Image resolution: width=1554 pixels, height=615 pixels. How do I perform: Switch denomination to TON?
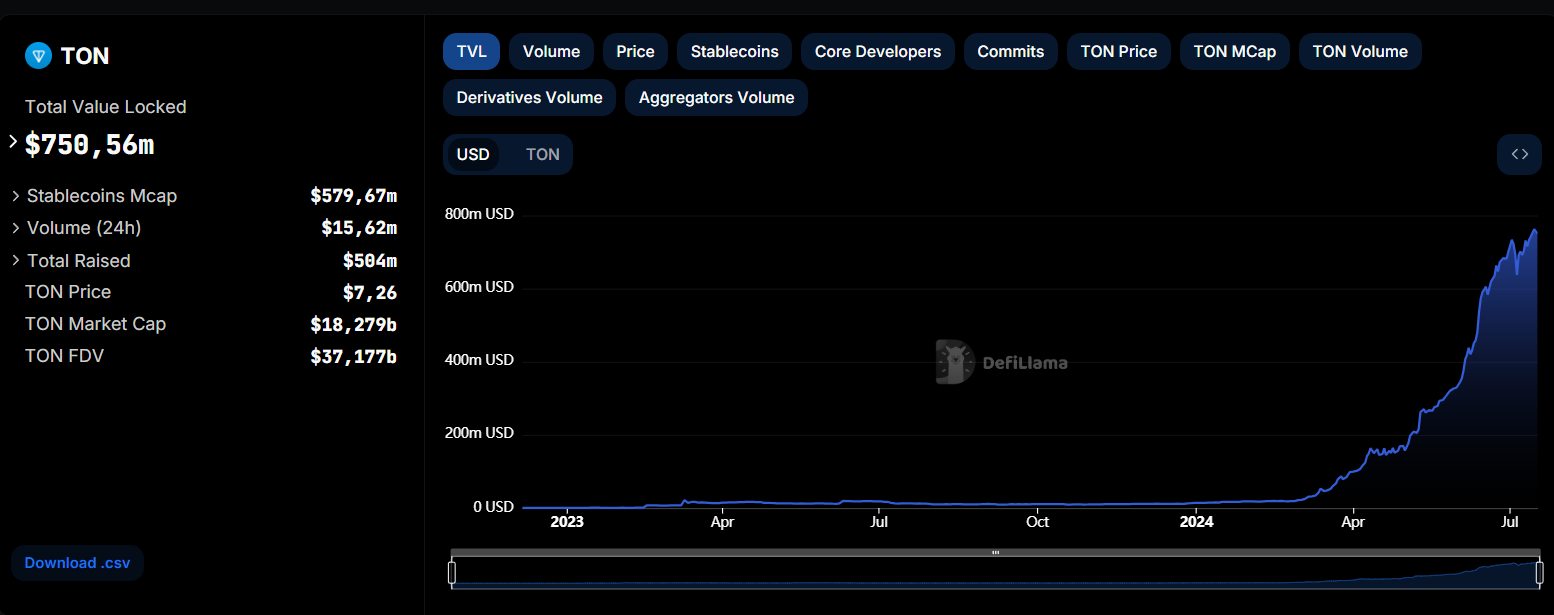[542, 155]
